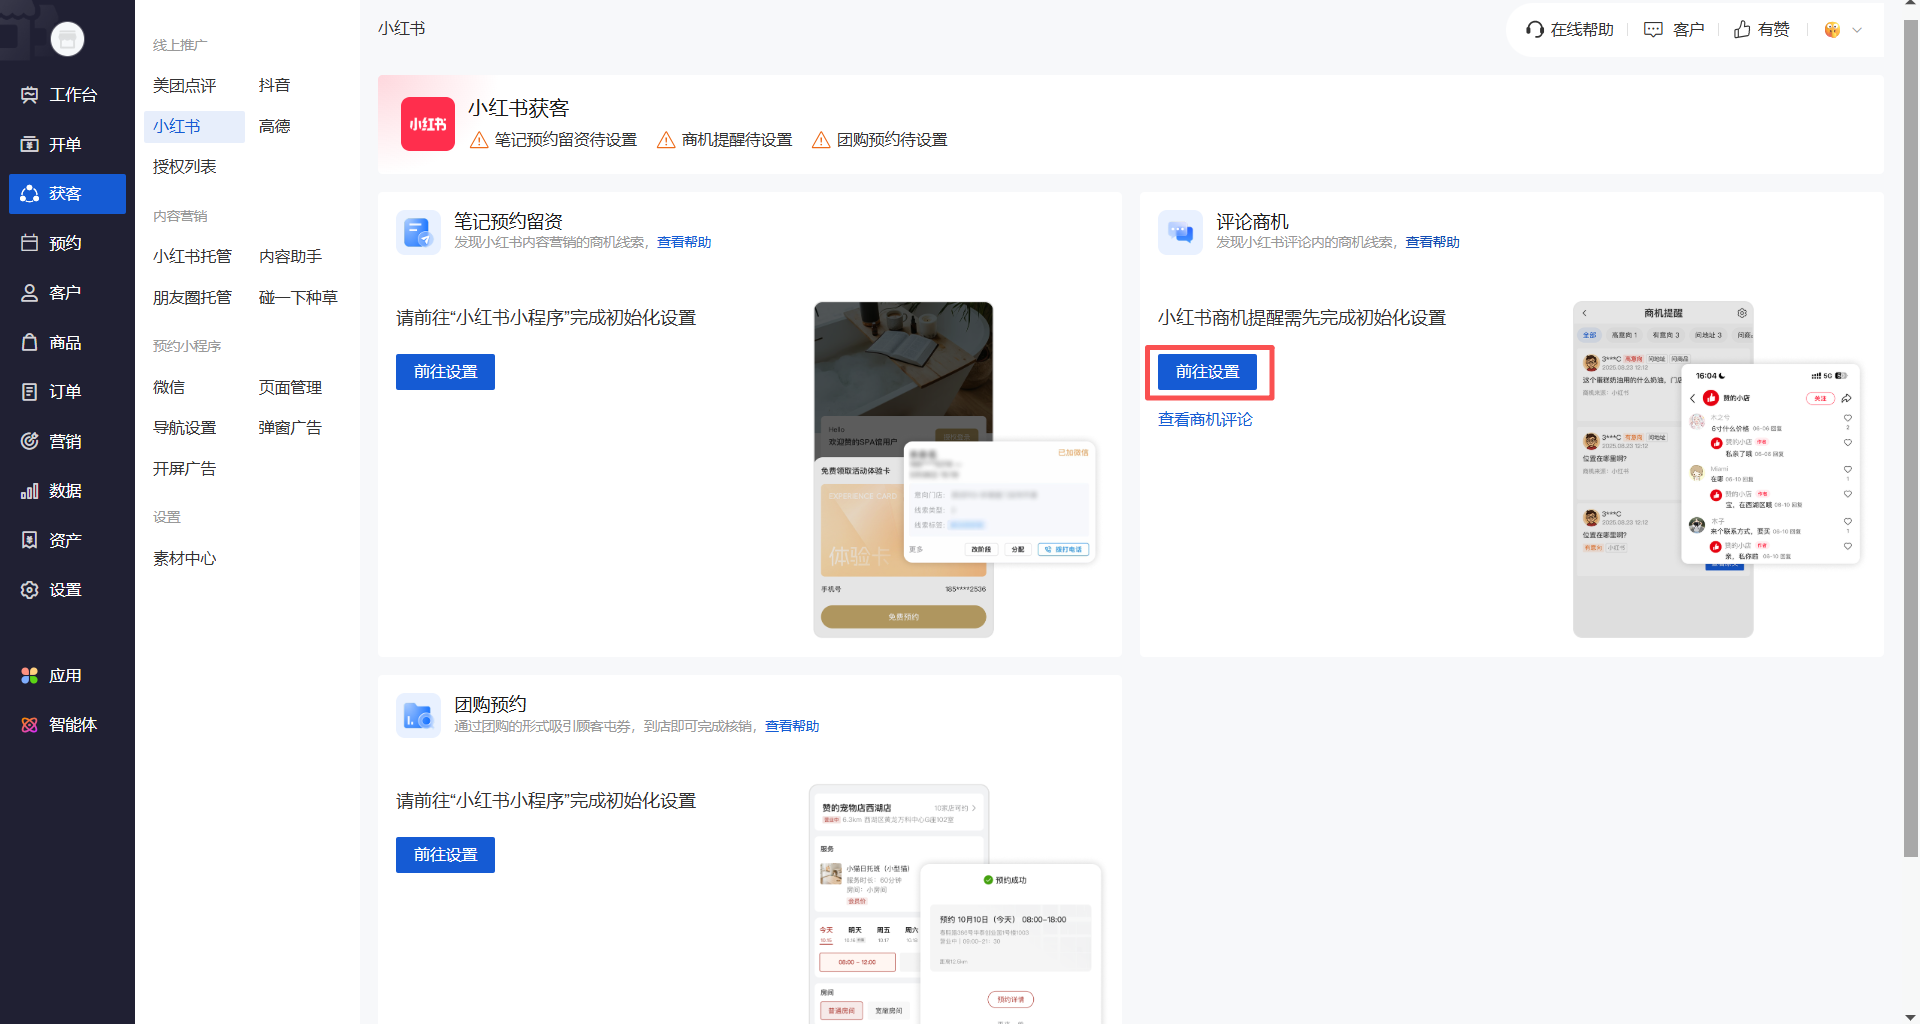Screen dimensions: 1920x1024
Task: Open the 智能体 agent panel
Action: [x=67, y=725]
